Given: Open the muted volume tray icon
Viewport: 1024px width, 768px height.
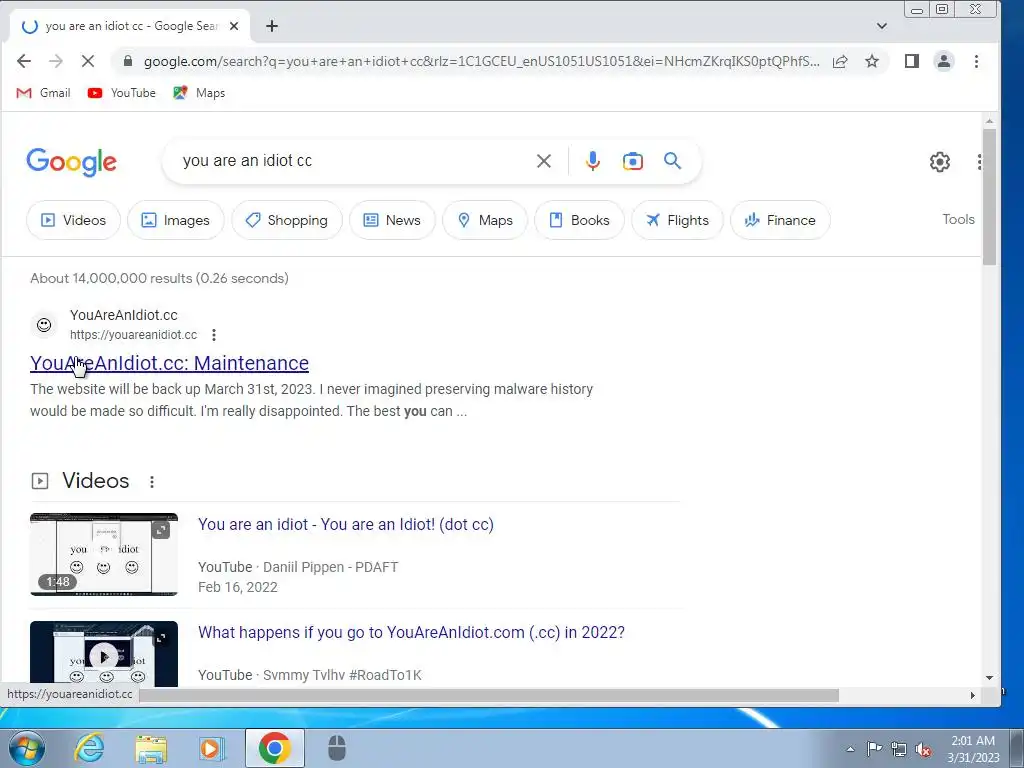Looking at the screenshot, I should coord(923,749).
